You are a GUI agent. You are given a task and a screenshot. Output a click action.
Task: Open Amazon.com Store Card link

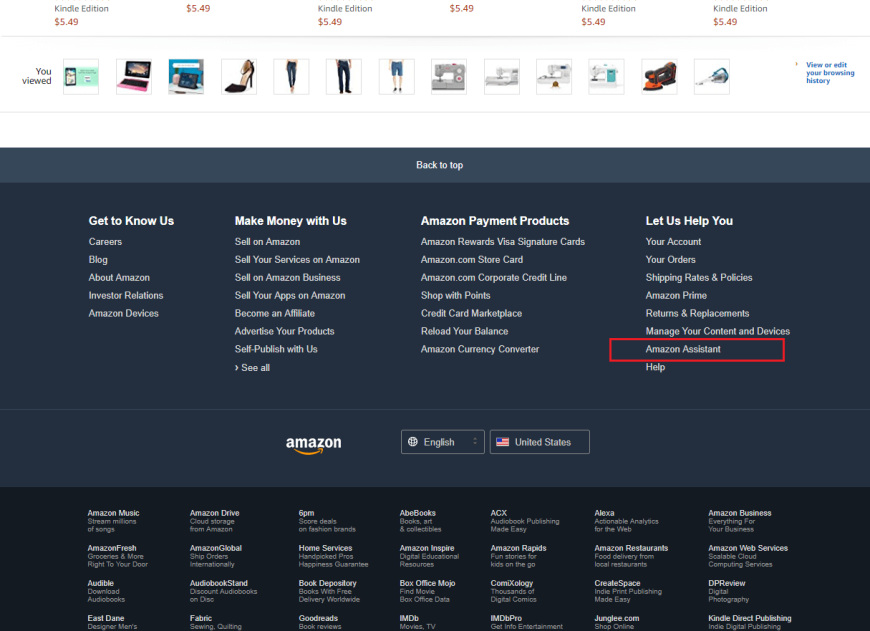coord(472,259)
